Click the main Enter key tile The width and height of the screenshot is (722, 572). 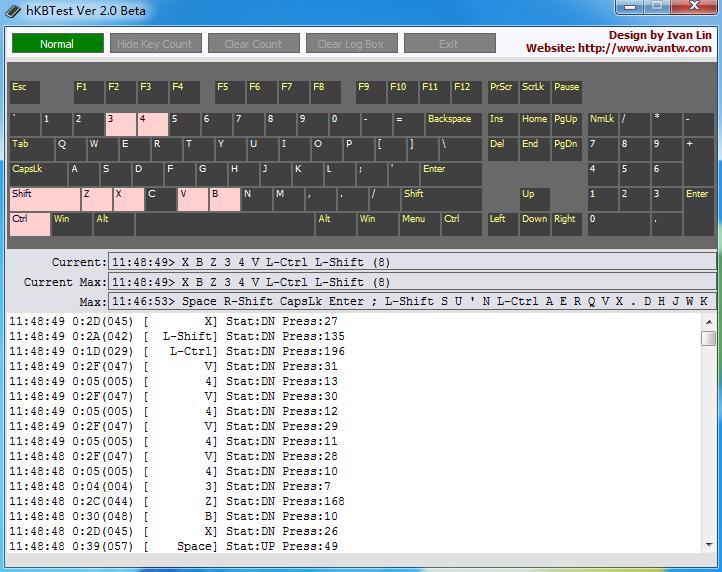[x=451, y=174]
